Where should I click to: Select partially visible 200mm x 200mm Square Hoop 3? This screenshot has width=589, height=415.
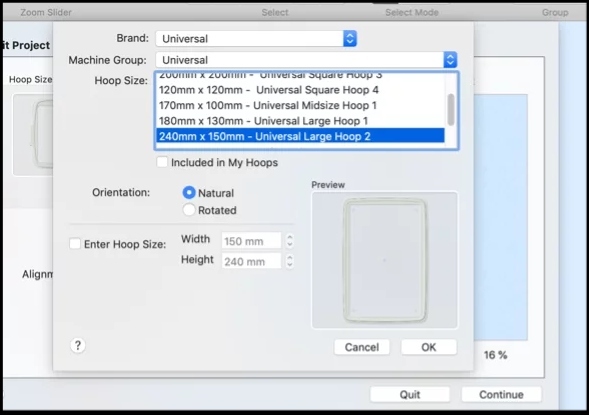[x=300, y=77]
